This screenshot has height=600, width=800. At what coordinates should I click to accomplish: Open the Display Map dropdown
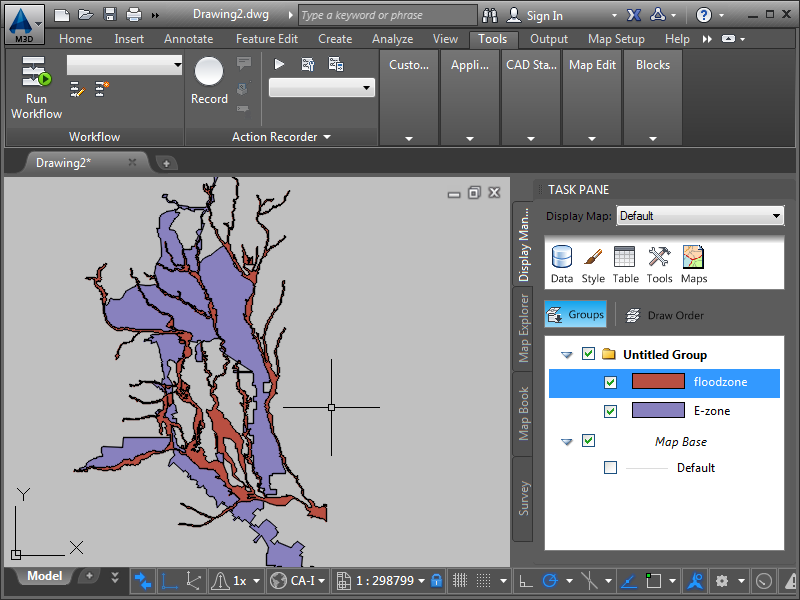point(700,216)
